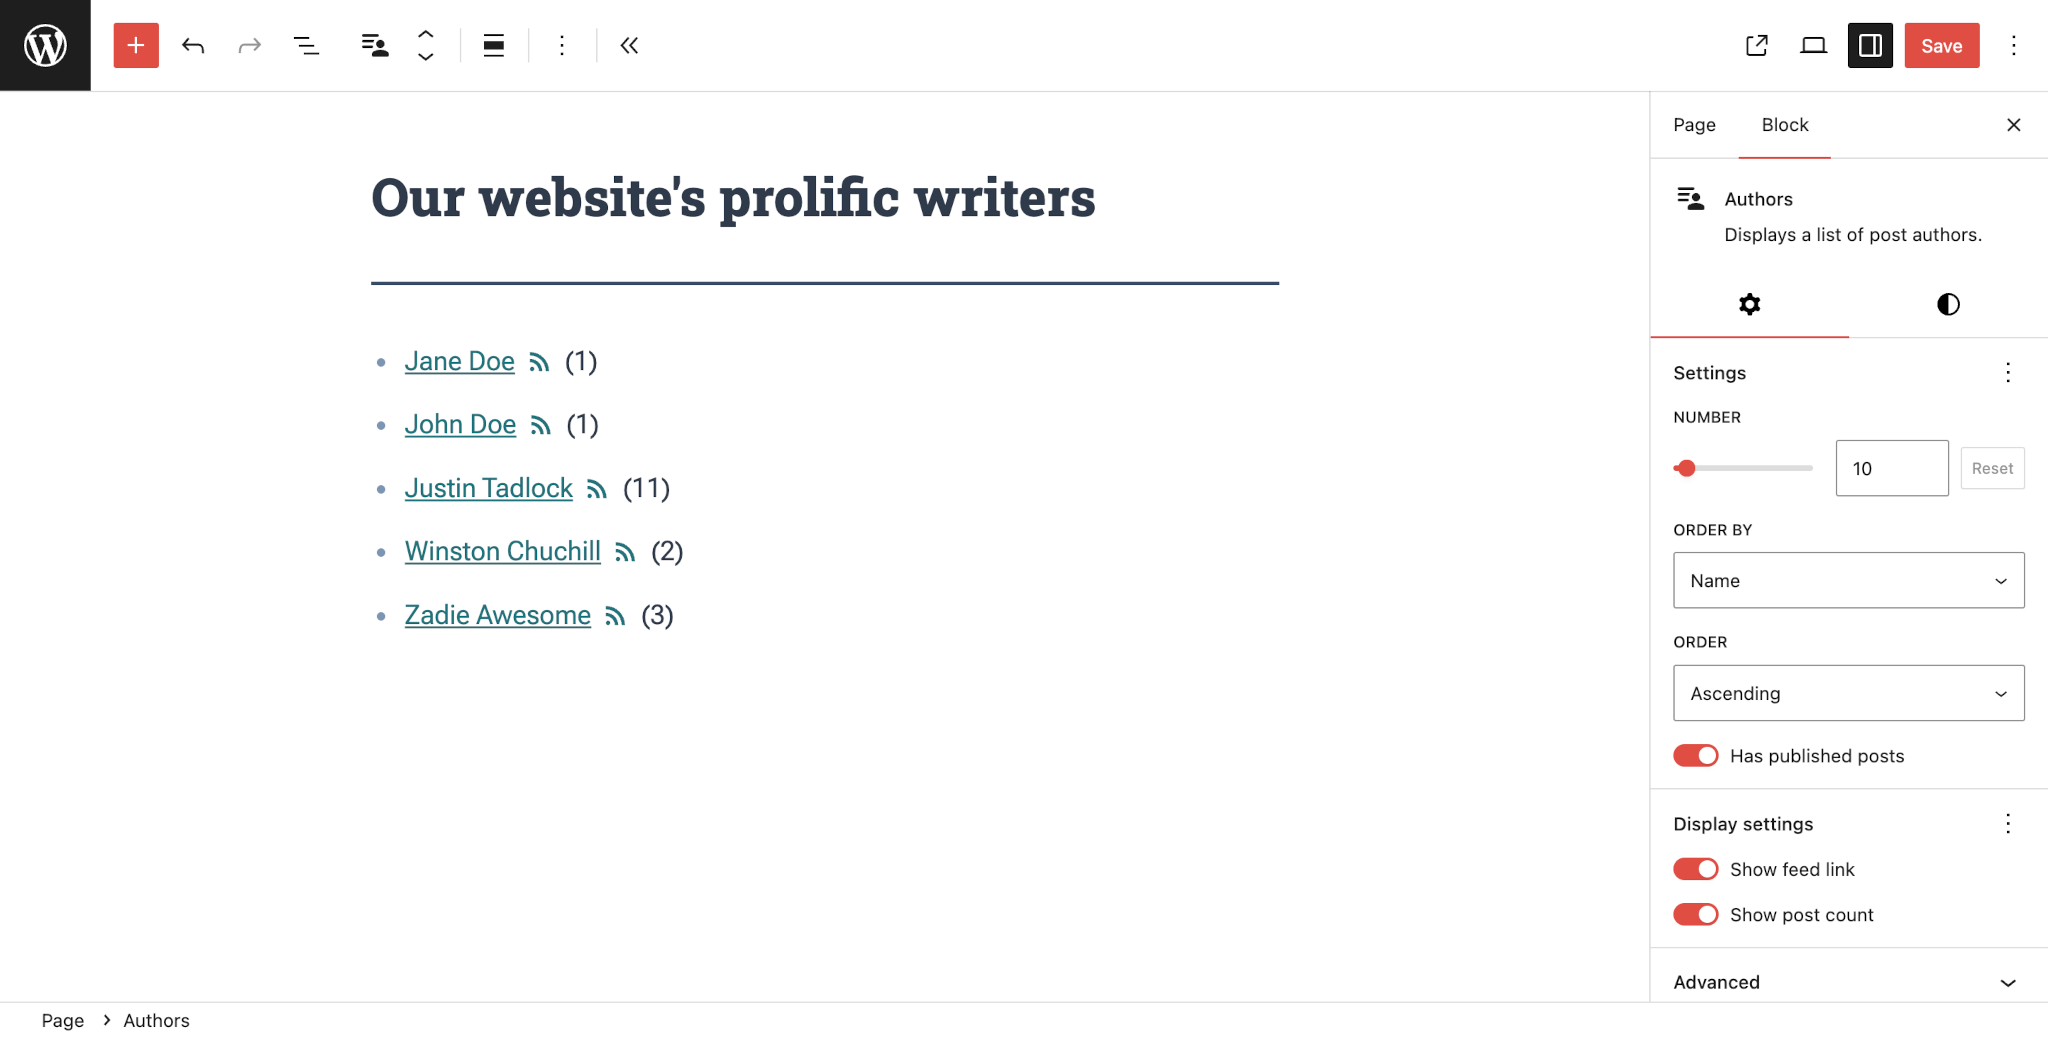This screenshot has width=2048, height=1037.
Task: Select the Block tab
Action: (x=1785, y=125)
